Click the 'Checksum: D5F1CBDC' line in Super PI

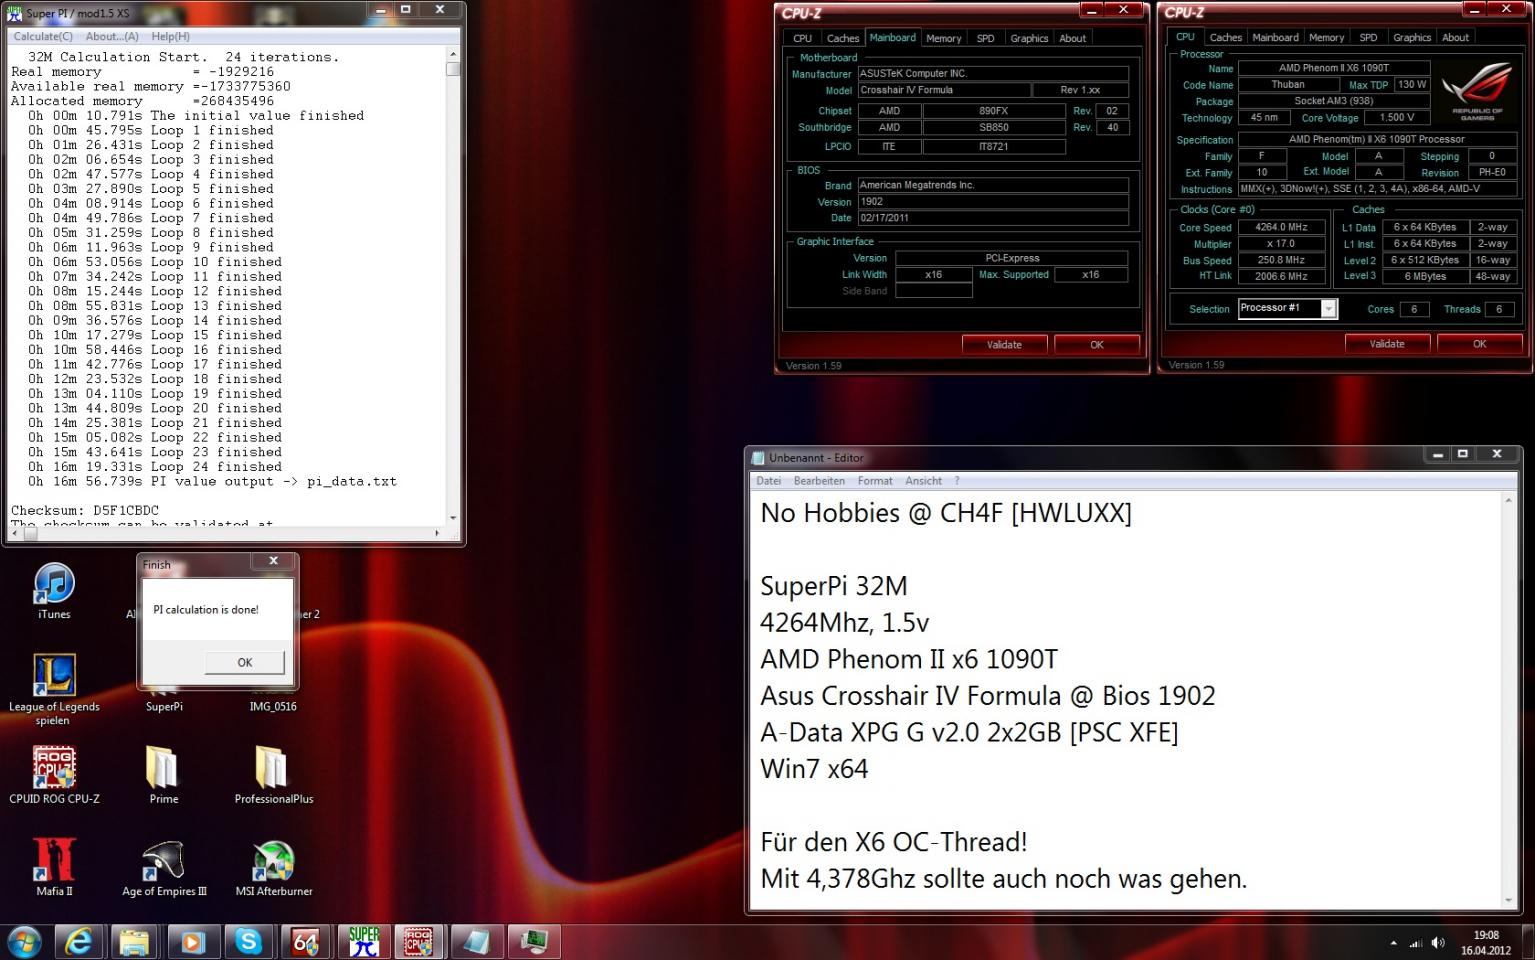[85, 510]
